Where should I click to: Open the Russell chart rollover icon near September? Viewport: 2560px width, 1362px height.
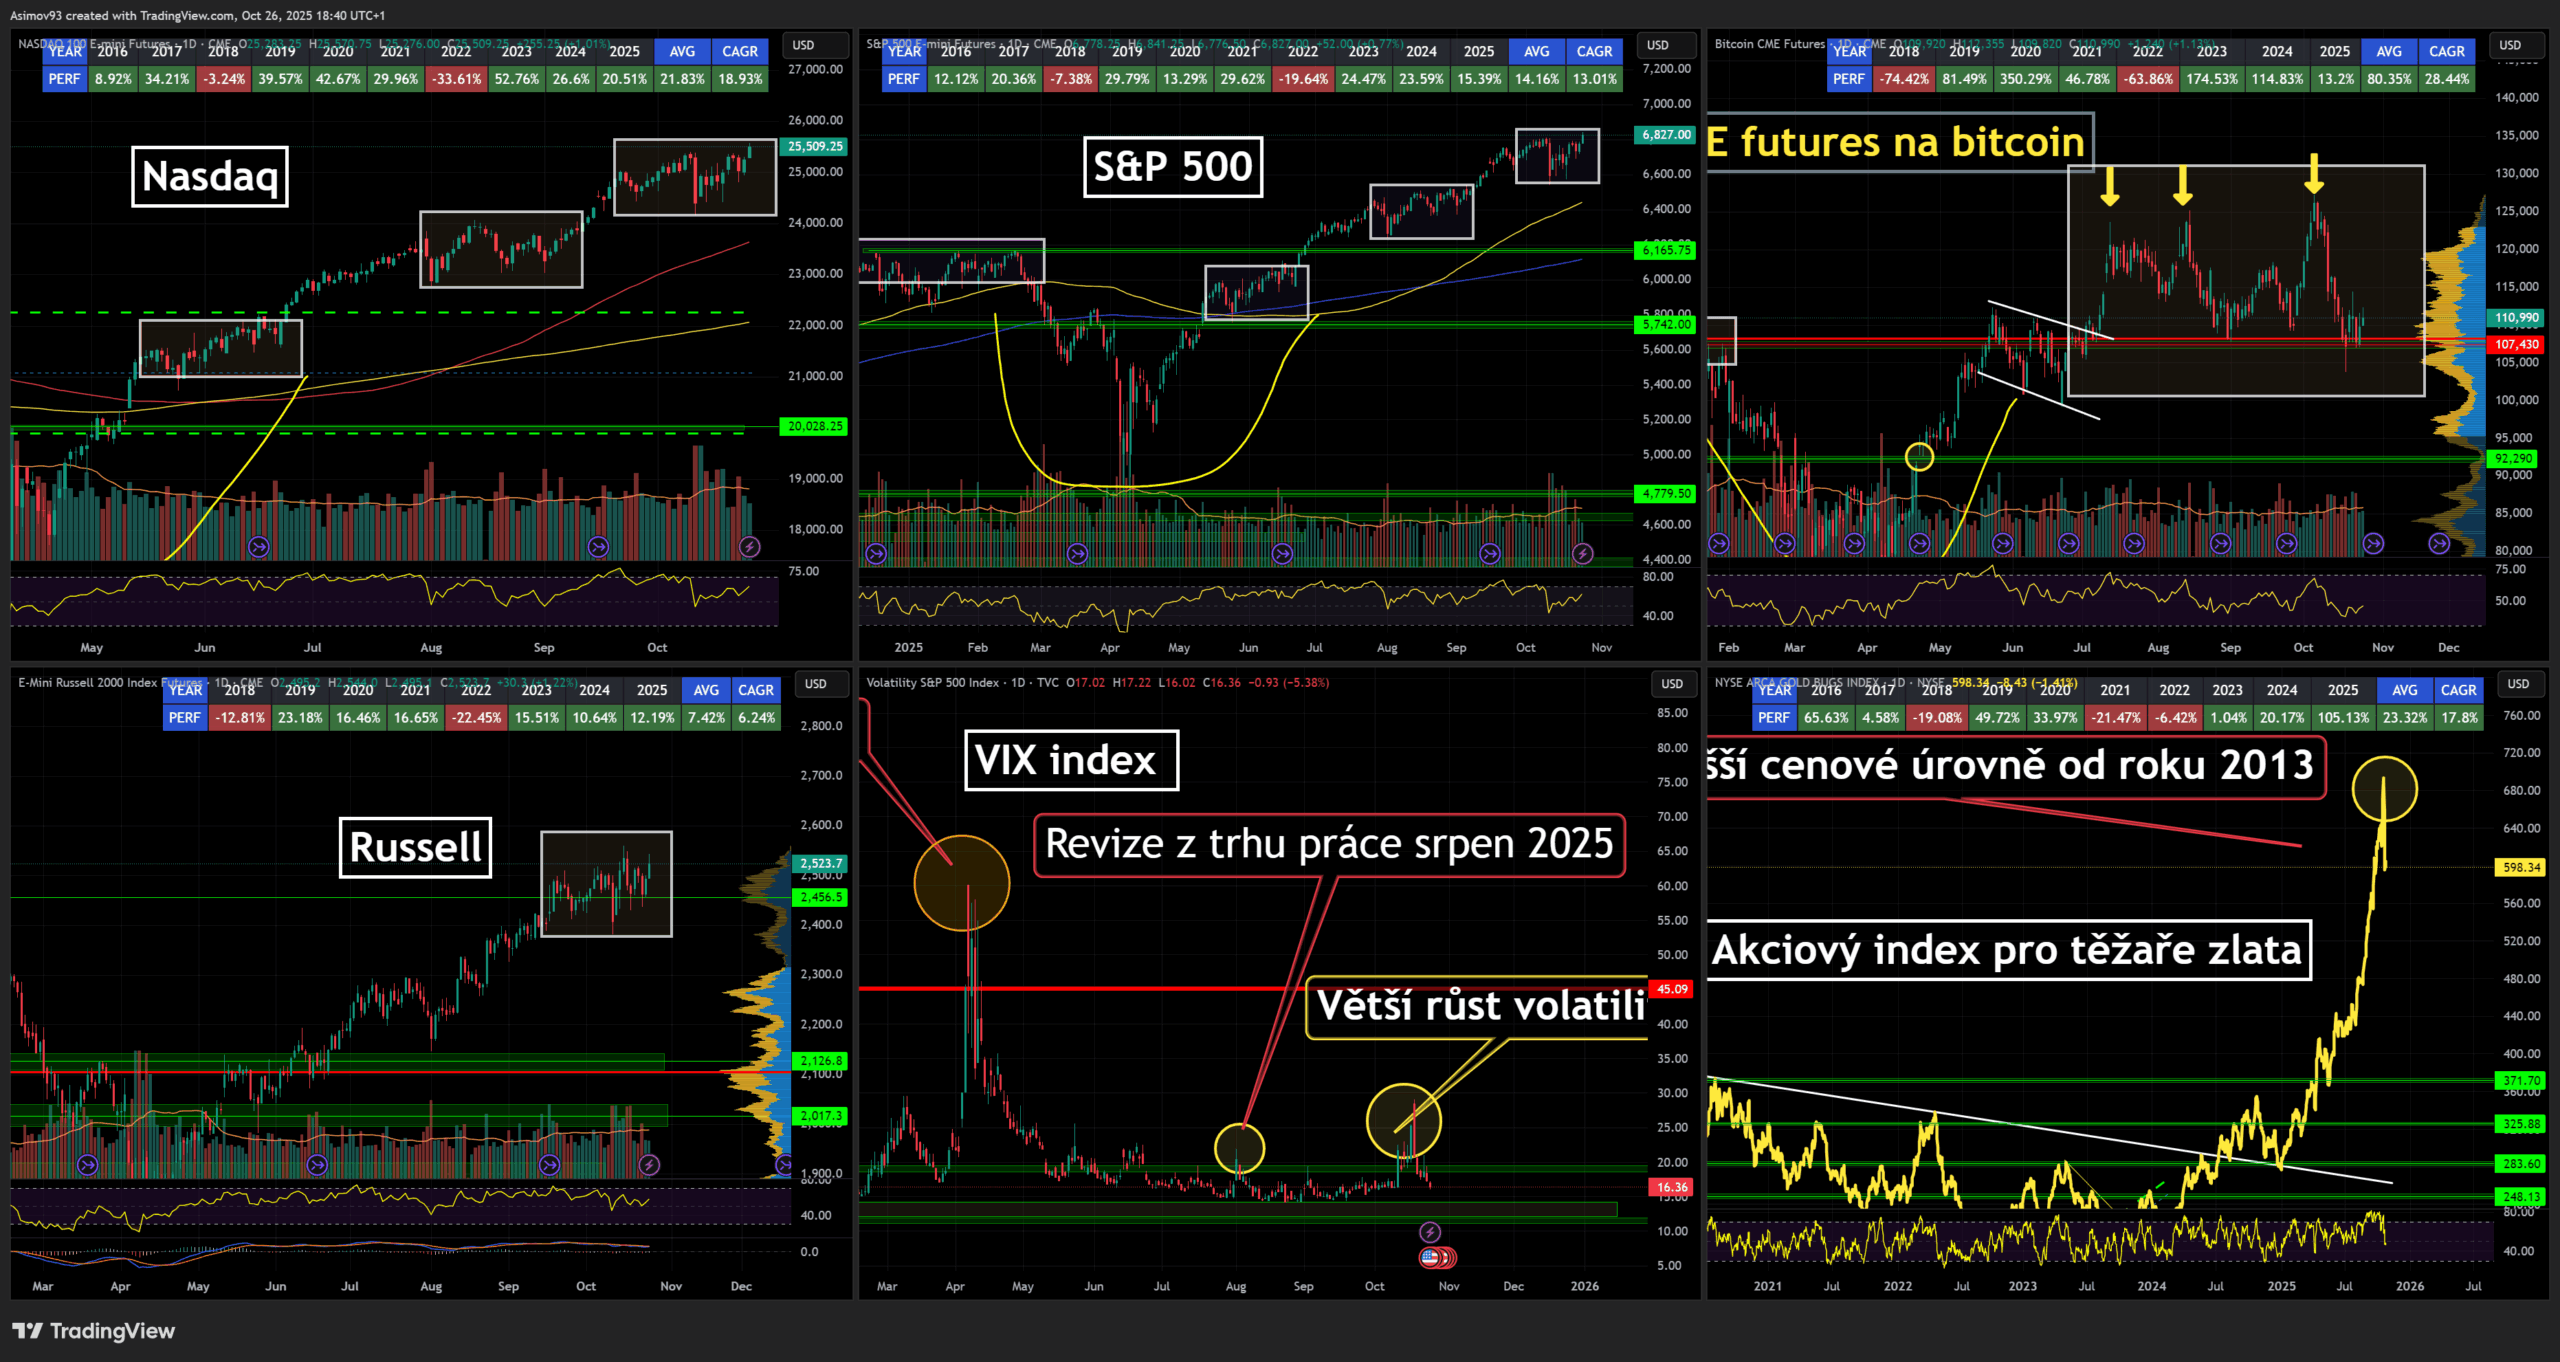point(549,1164)
